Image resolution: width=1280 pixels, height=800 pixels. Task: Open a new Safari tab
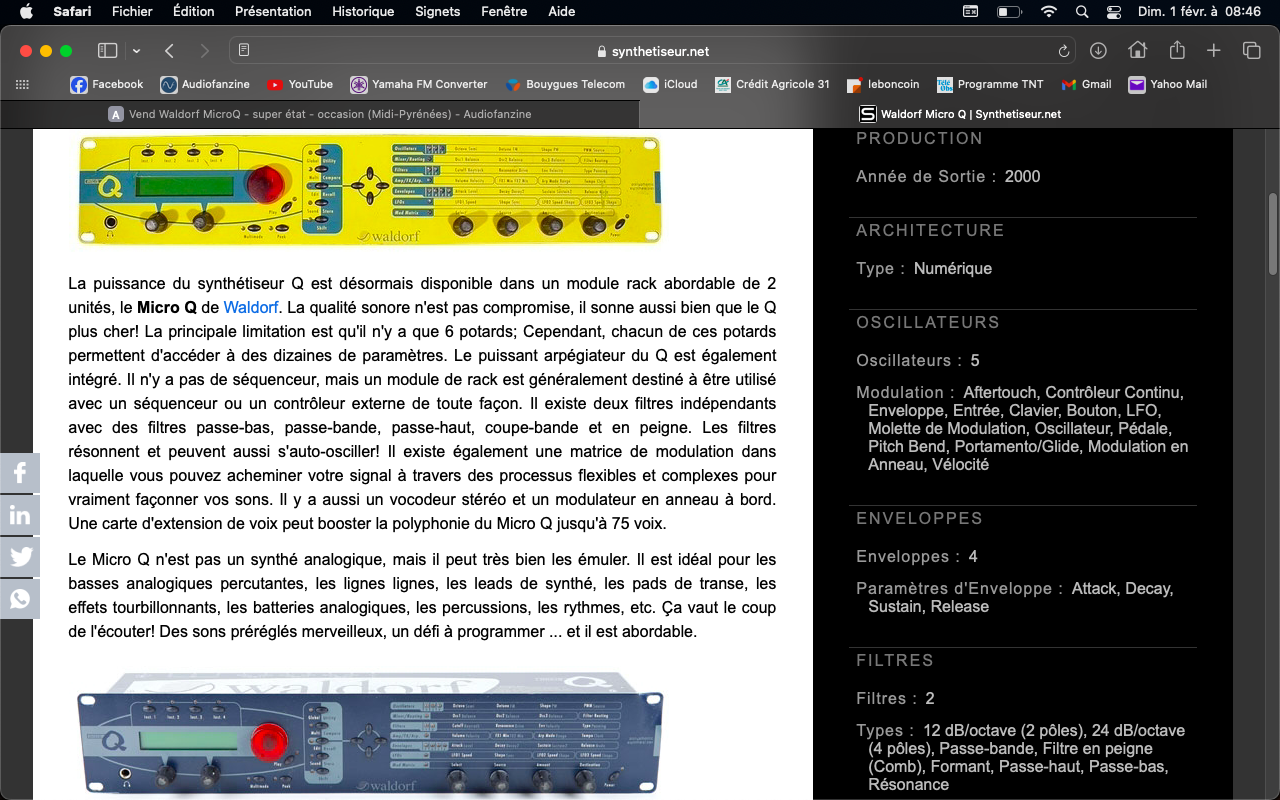pyautogui.click(x=1214, y=51)
